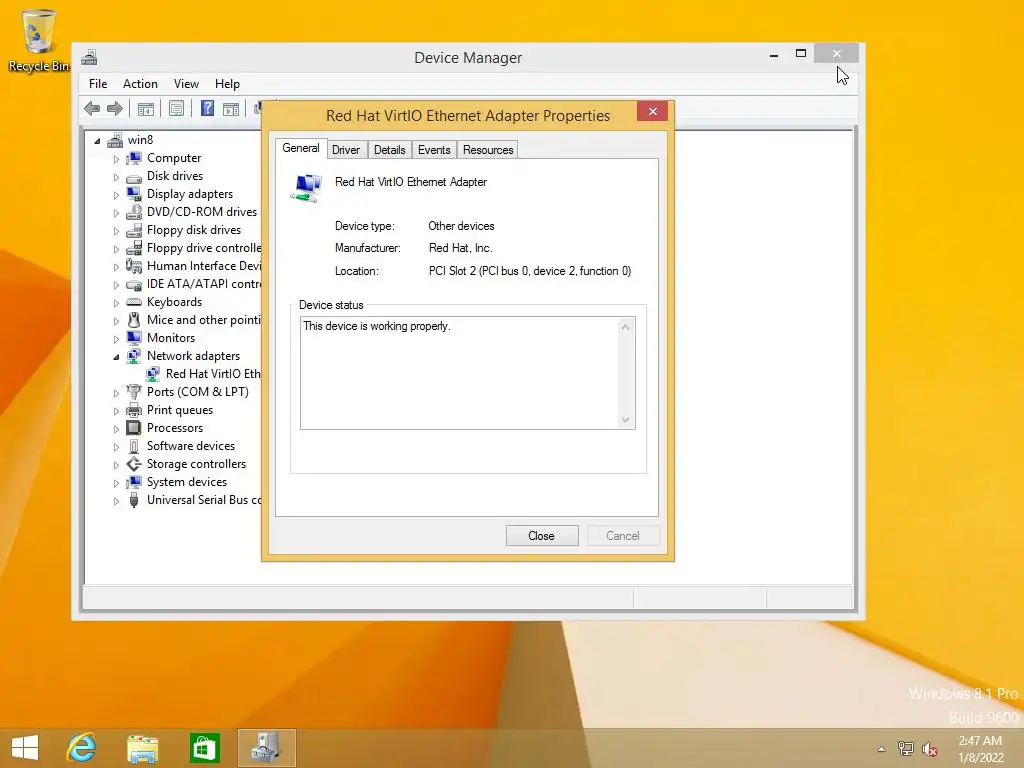The height and width of the screenshot is (768, 1024).
Task: Collapse the Network adapters node
Action: tap(116, 357)
